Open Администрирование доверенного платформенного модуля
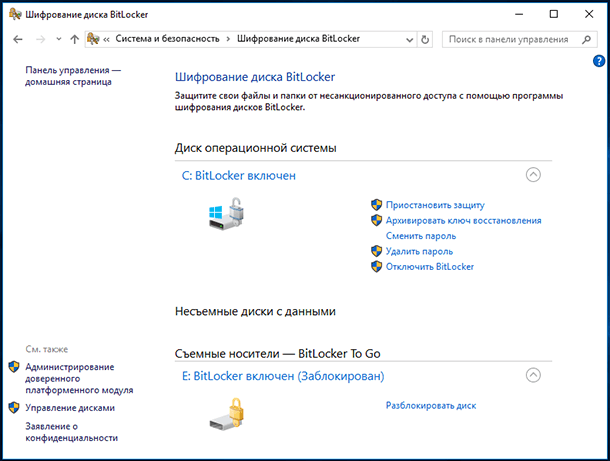This screenshot has width=610, height=461. pos(79,379)
